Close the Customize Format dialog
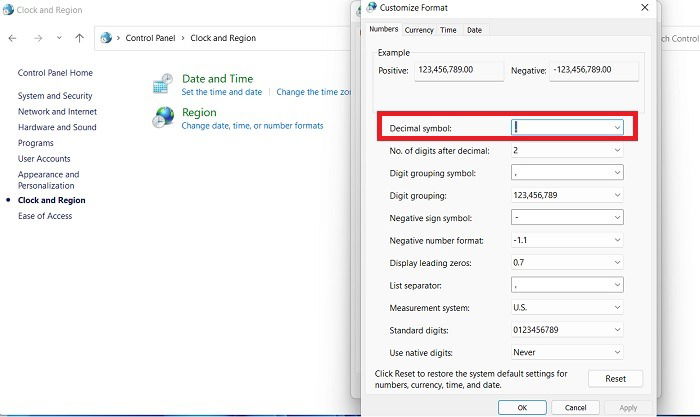700x417 pixels. [x=645, y=8]
